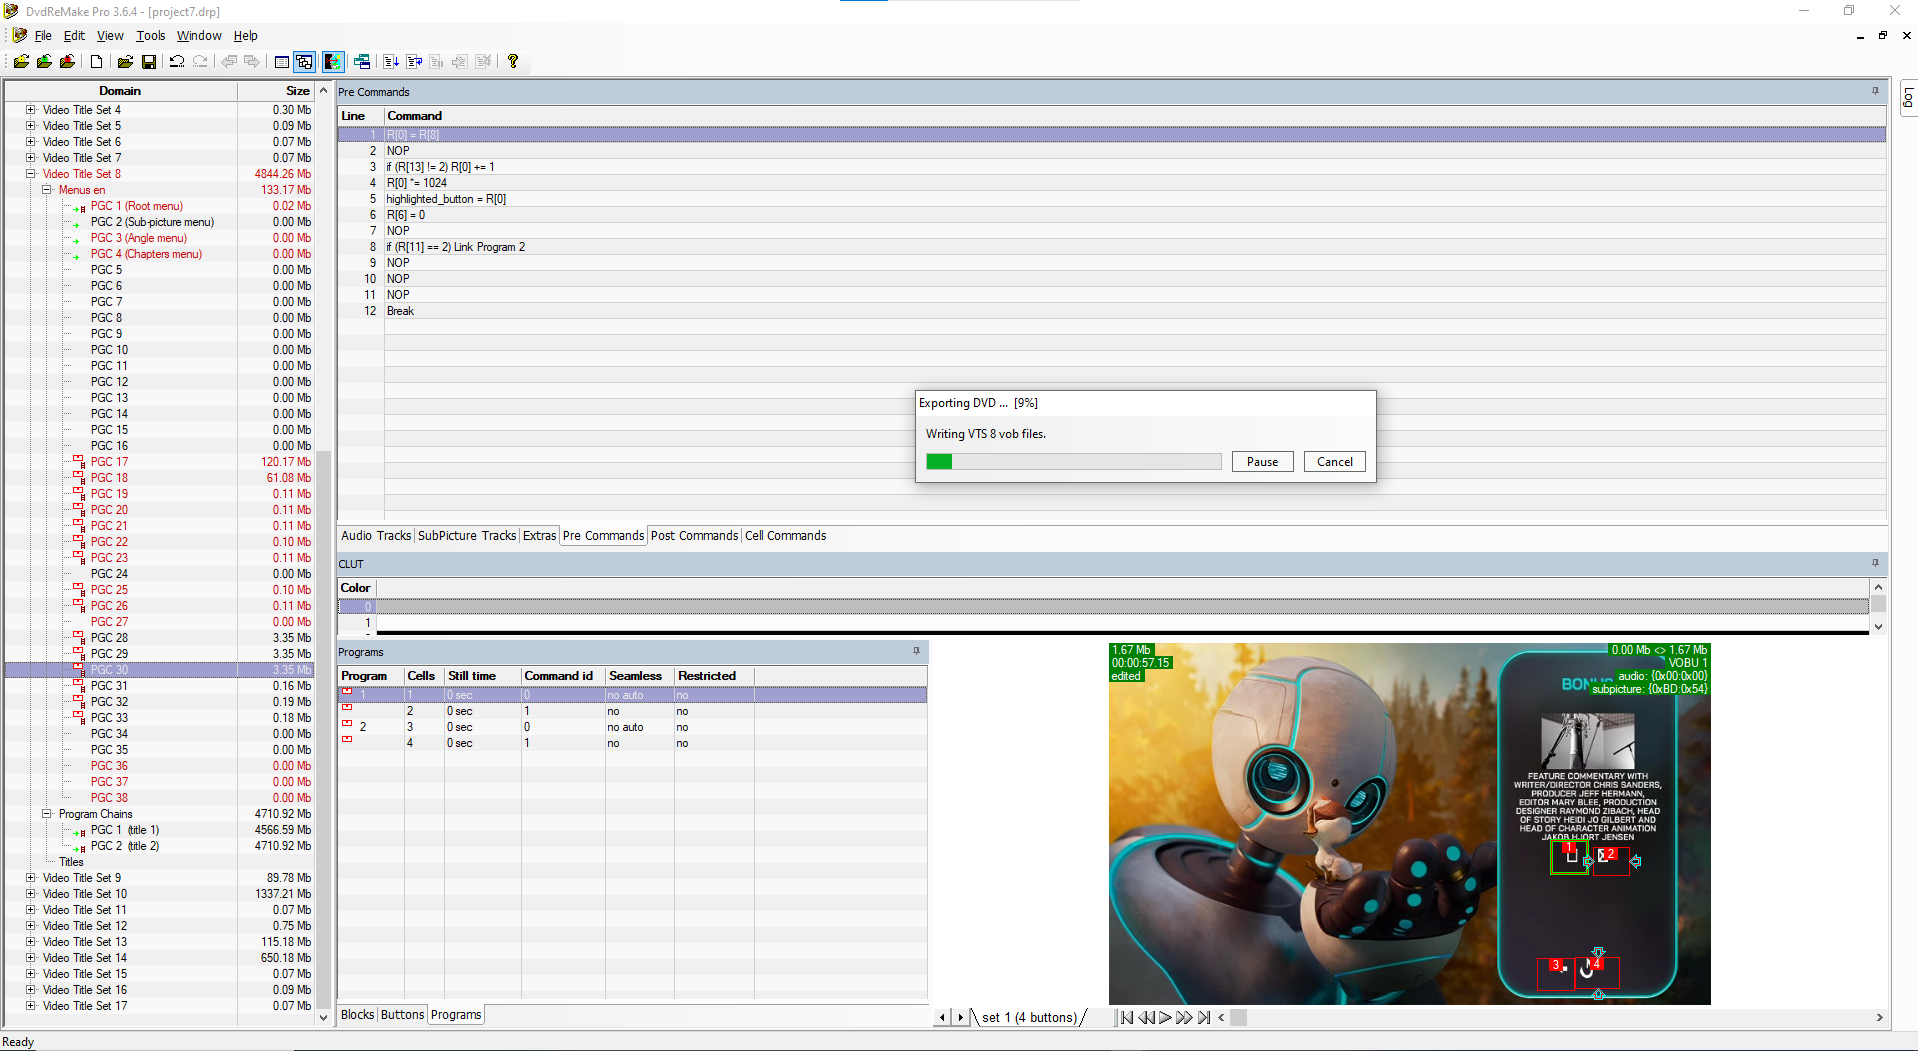The height and width of the screenshot is (1051, 1918).
Task: Click the navigate back double-arrow icon
Action: [x=229, y=62]
